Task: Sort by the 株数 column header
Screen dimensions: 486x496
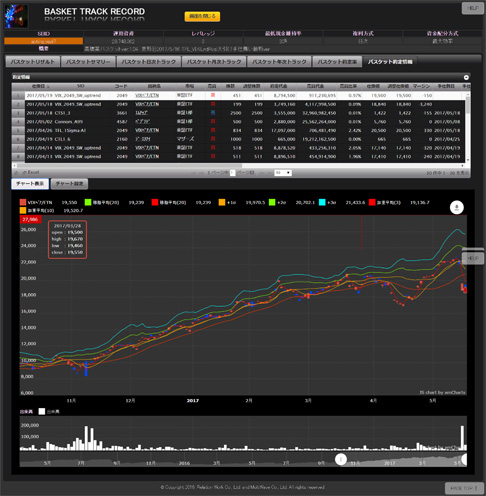Action: click(x=230, y=86)
